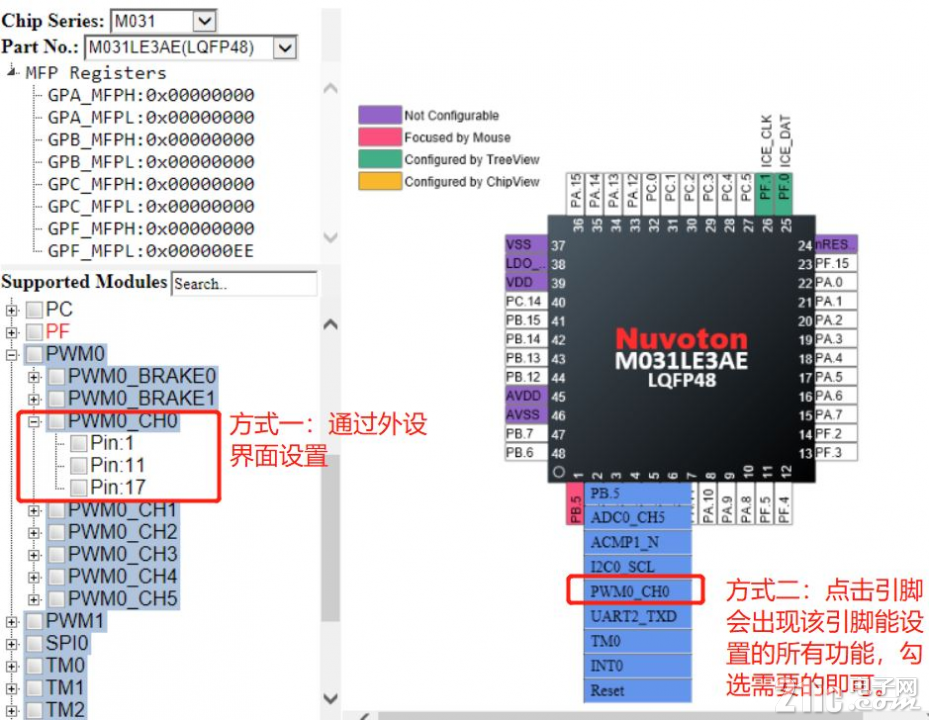Expand the PF module node

pyautogui.click(x=12, y=332)
